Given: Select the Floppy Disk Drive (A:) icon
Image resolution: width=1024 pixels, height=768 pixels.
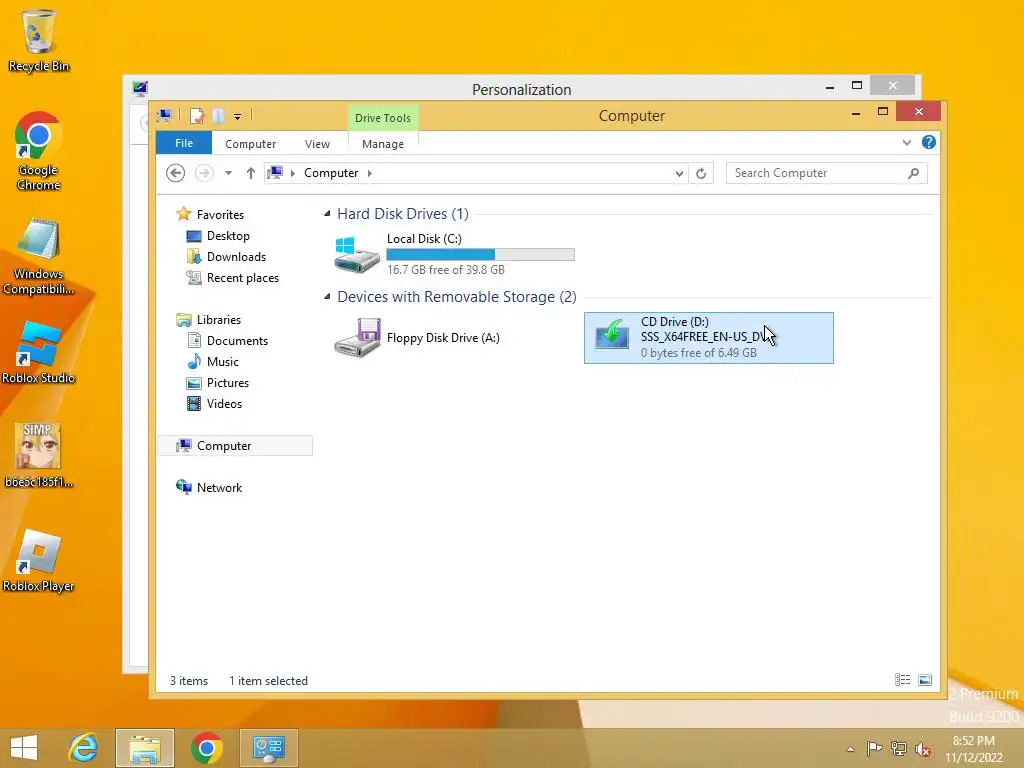Looking at the screenshot, I should (x=357, y=337).
